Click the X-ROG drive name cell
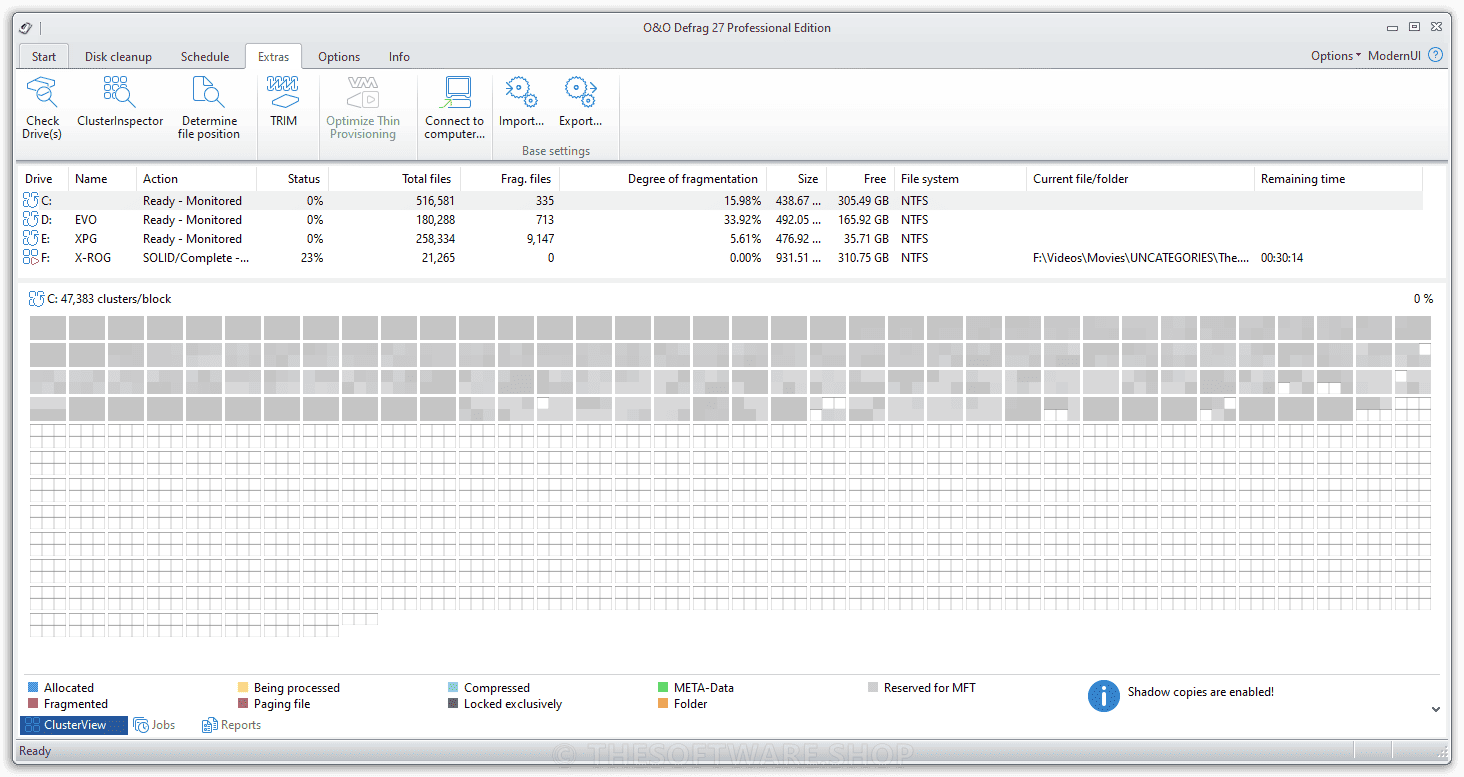 pos(93,258)
